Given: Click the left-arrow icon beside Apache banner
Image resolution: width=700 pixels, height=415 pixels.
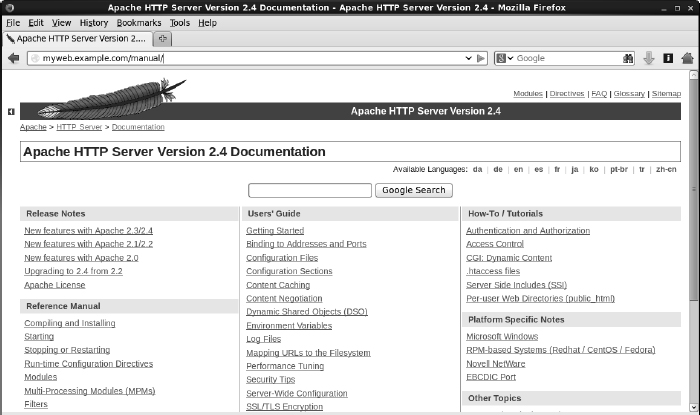Looking at the screenshot, I should tap(11, 112).
